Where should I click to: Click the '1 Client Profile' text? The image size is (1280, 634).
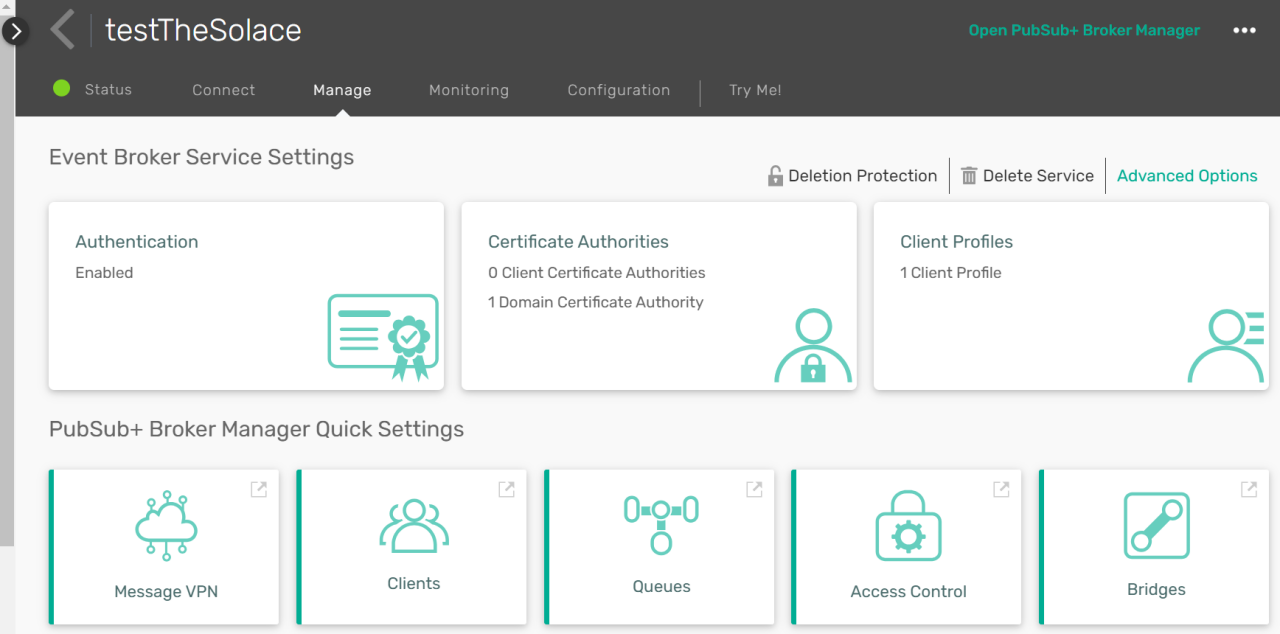950,273
